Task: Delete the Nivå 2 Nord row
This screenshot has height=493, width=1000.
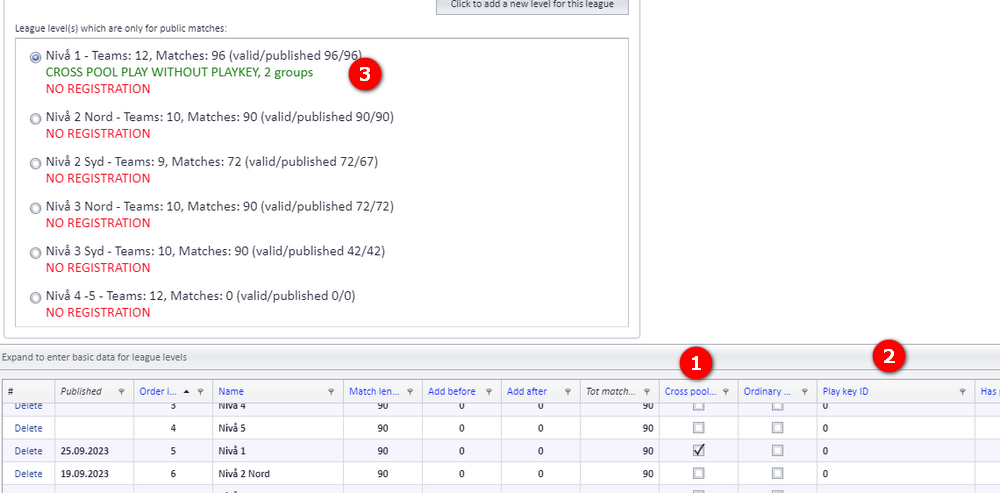Action: 28,474
